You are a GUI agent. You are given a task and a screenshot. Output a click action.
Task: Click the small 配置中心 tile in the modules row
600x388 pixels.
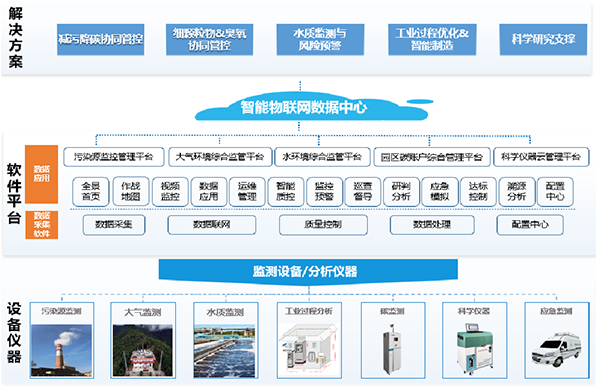point(555,192)
